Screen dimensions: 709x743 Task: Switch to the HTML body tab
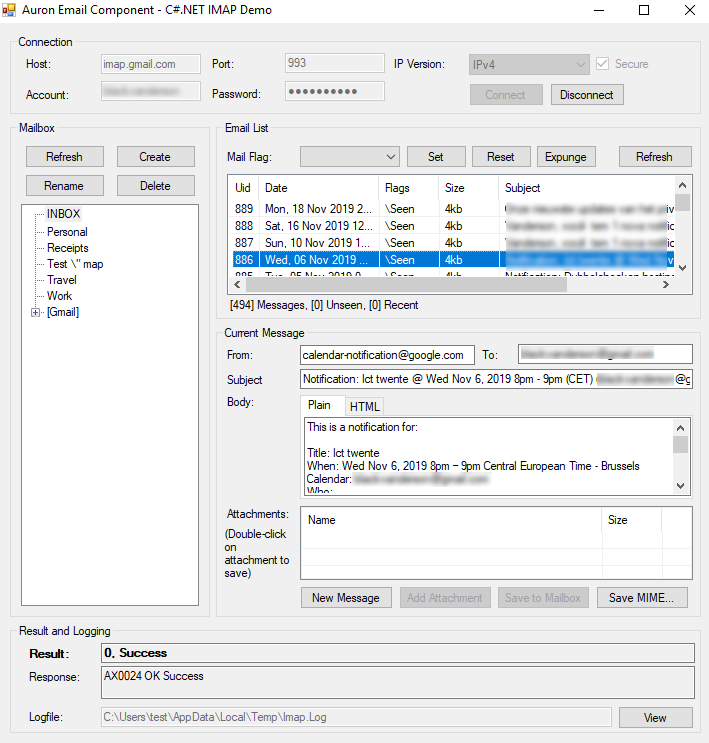click(x=364, y=406)
